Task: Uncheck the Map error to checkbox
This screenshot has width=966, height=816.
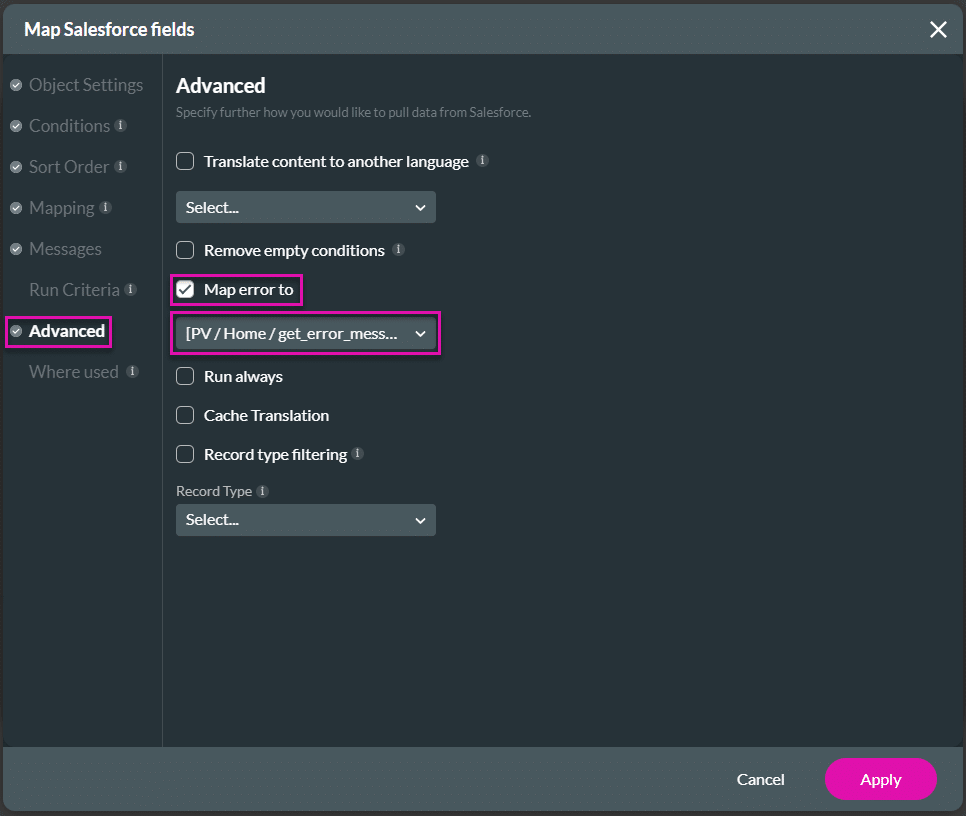Action: pyautogui.click(x=185, y=290)
